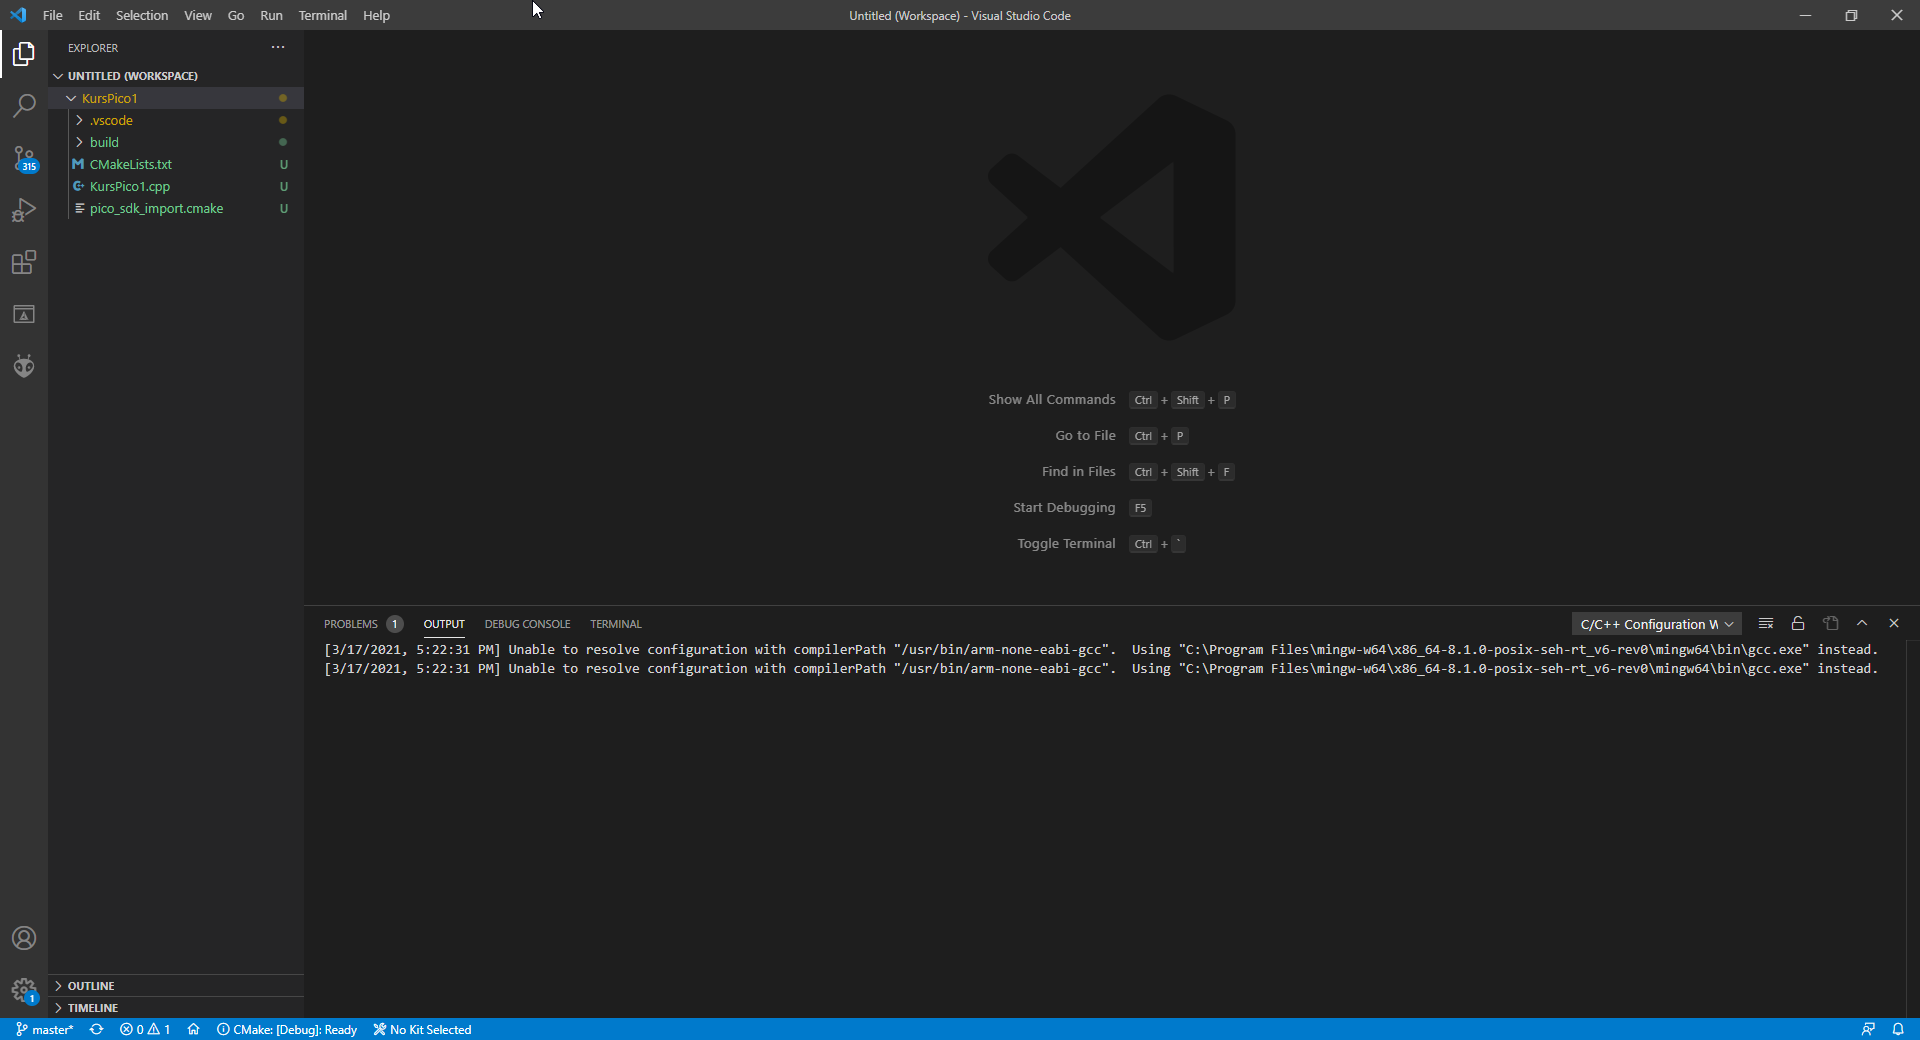Click CMake: [Debug]: Ready status item

click(287, 1029)
